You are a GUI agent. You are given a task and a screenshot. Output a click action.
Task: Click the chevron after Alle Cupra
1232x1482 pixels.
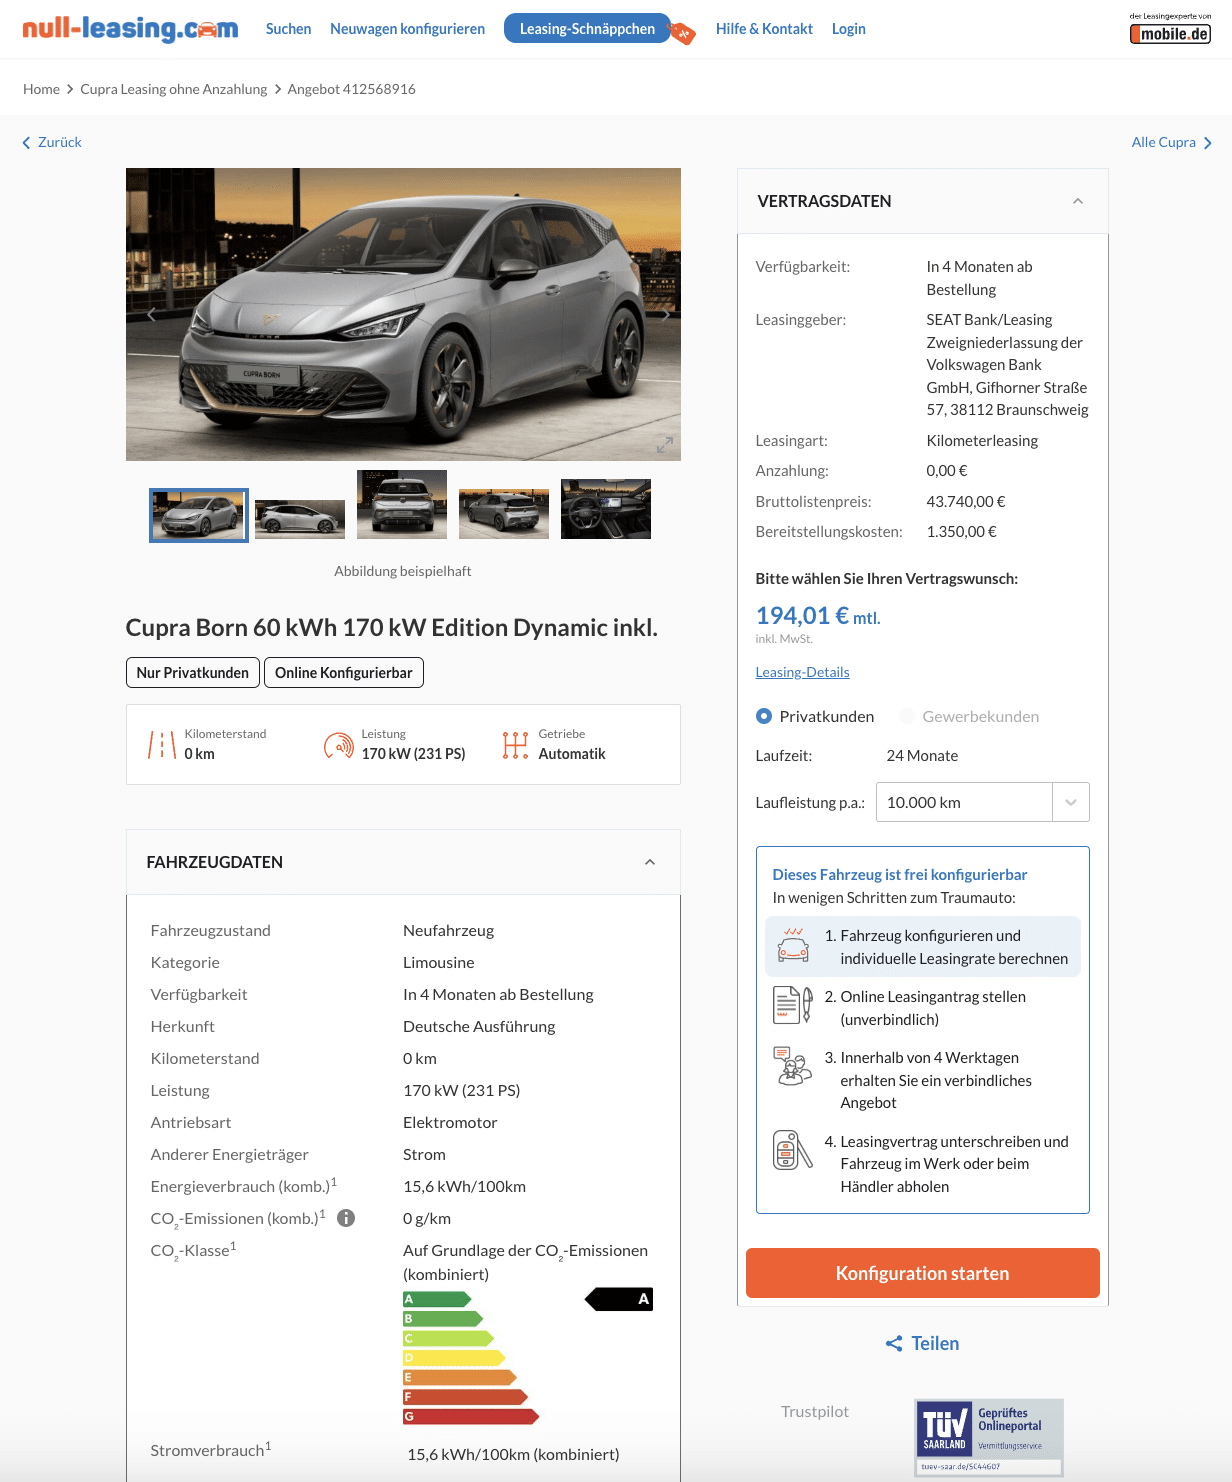point(1207,143)
